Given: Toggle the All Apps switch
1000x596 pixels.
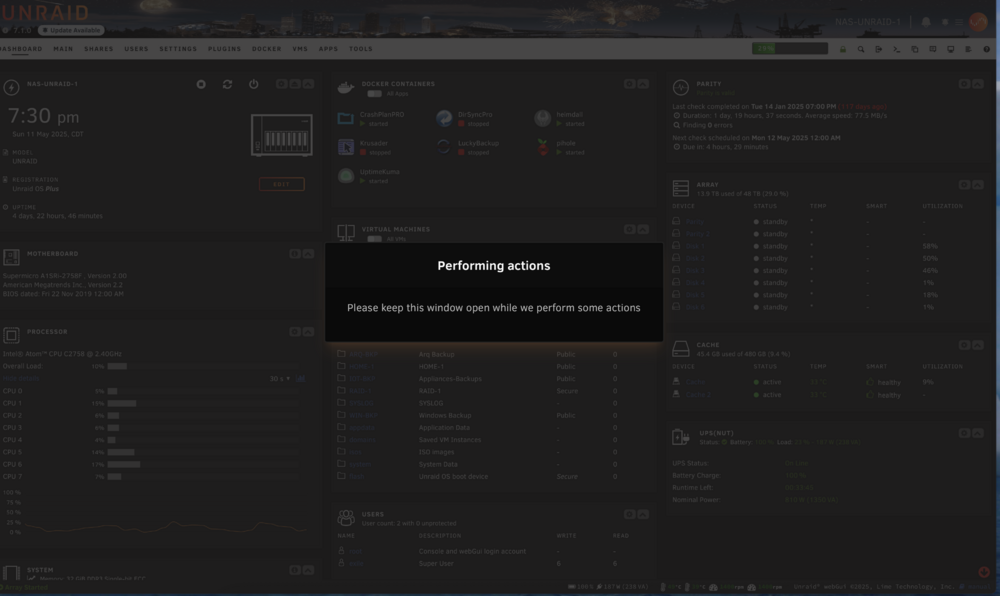Looking at the screenshot, I should pos(374,94).
